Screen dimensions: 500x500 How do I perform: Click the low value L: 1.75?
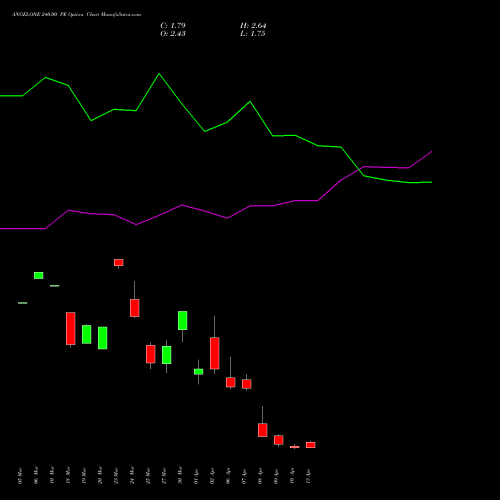pos(252,33)
